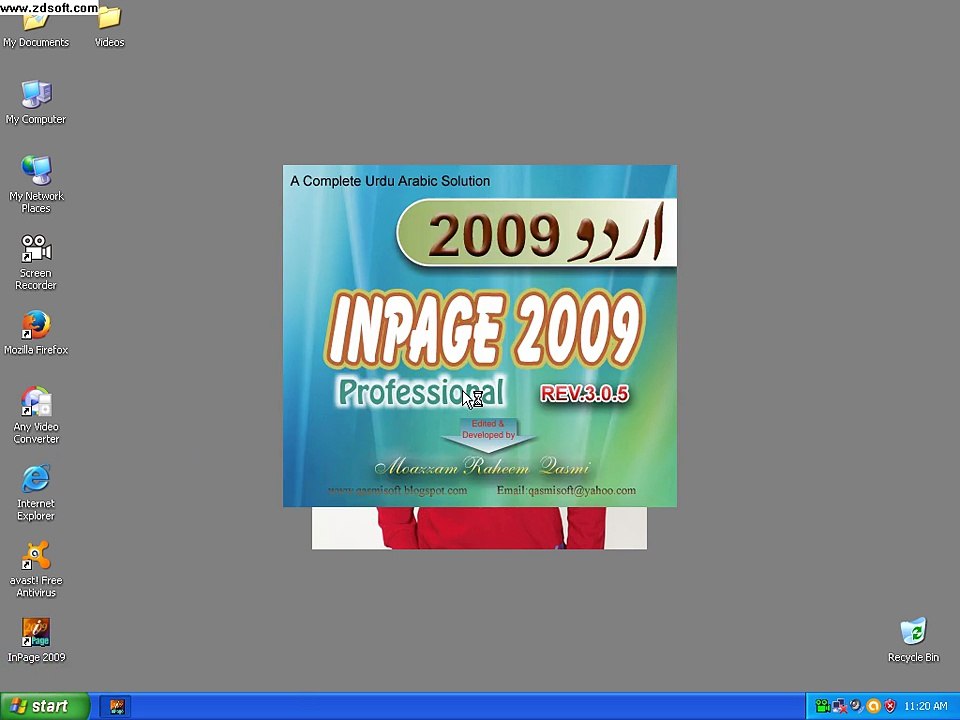Select the Recycle Bin icon
Screen dimensions: 960x720
(x=913, y=640)
